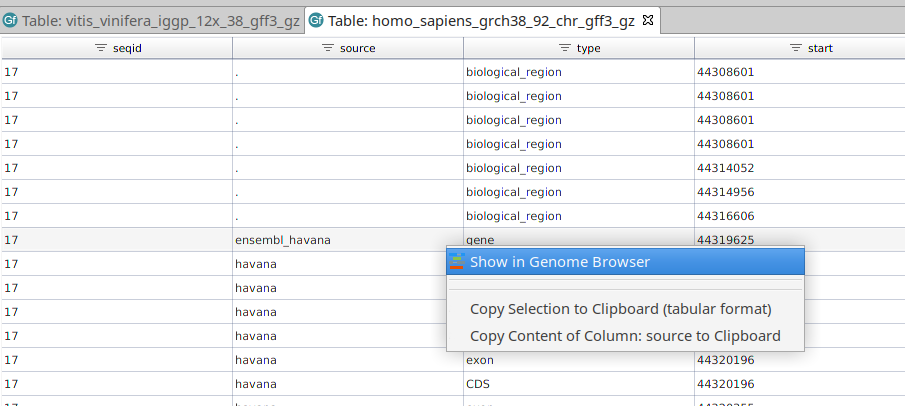
Task: Open the type column filter icon
Action: tap(564, 48)
